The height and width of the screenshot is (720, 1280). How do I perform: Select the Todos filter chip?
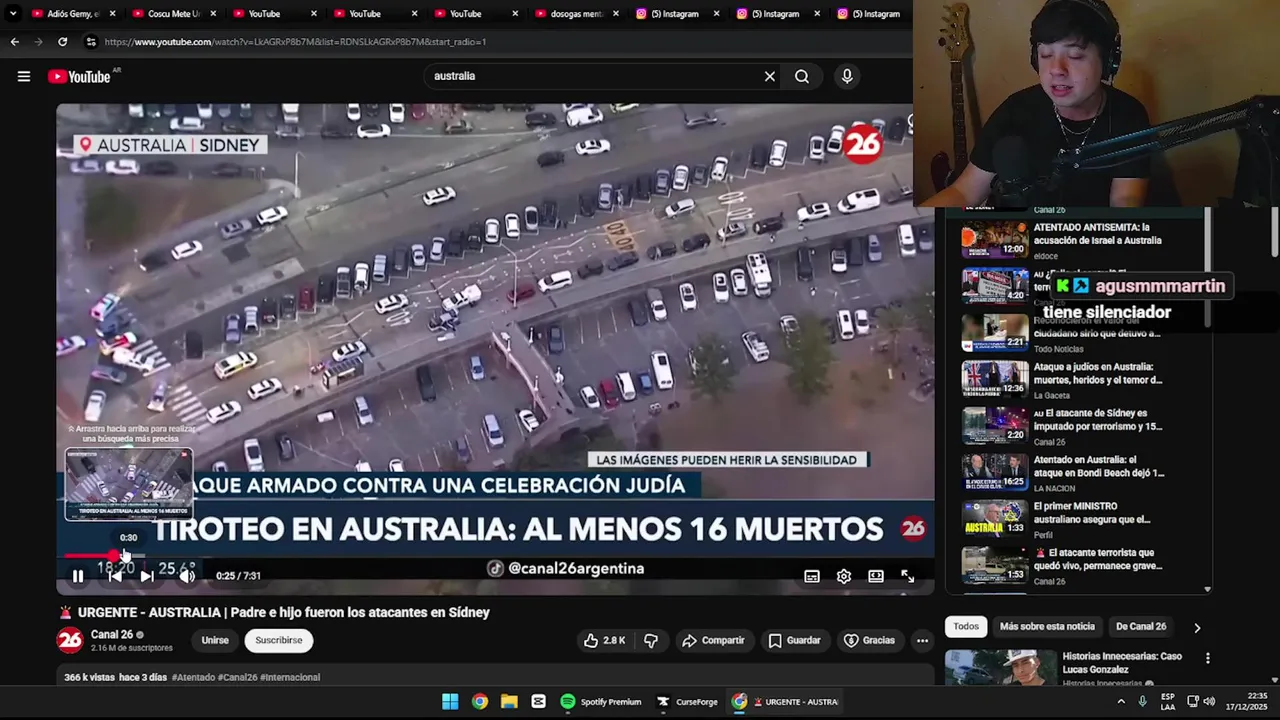click(x=966, y=626)
